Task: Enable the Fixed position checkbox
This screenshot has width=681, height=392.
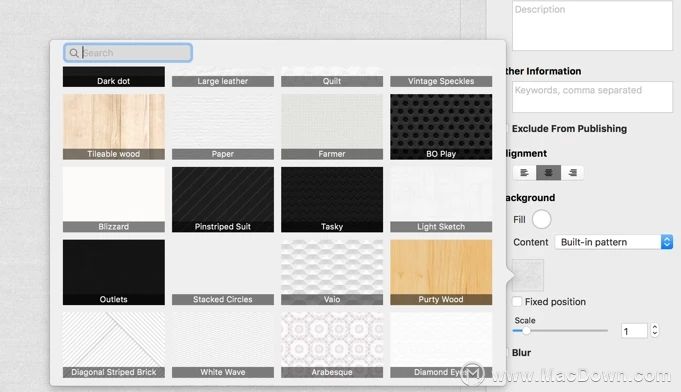Action: pos(517,301)
